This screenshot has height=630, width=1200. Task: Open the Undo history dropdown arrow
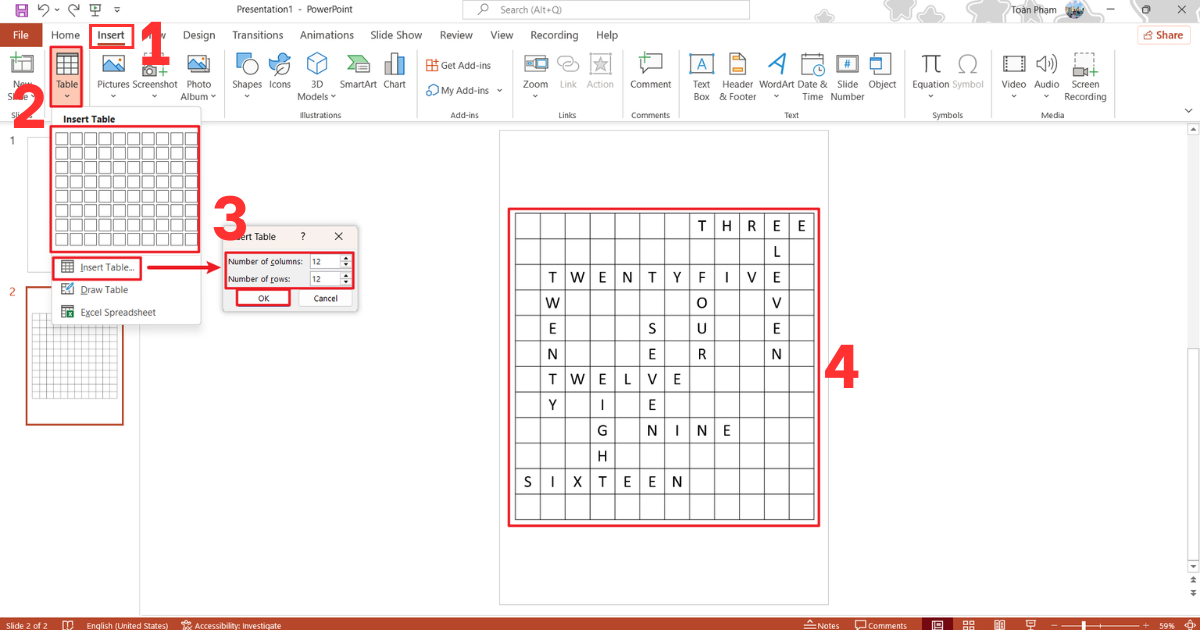57,10
